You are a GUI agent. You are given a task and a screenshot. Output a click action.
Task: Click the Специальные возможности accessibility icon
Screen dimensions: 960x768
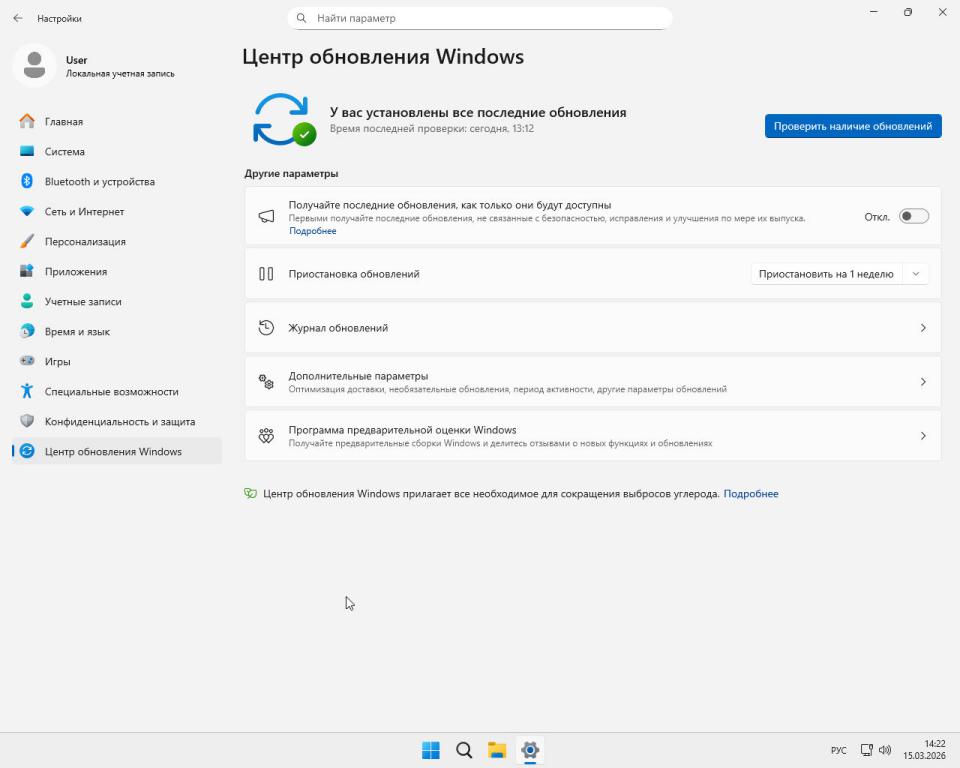coord(27,391)
